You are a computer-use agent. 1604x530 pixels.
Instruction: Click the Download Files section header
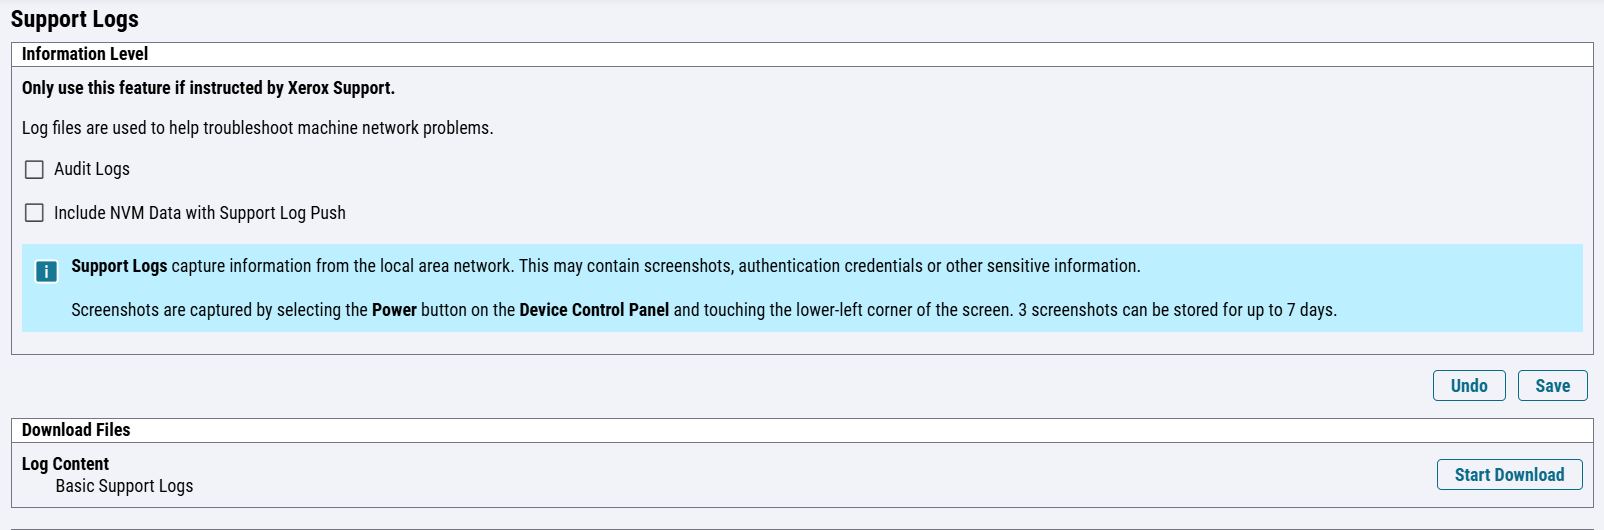tap(76, 430)
